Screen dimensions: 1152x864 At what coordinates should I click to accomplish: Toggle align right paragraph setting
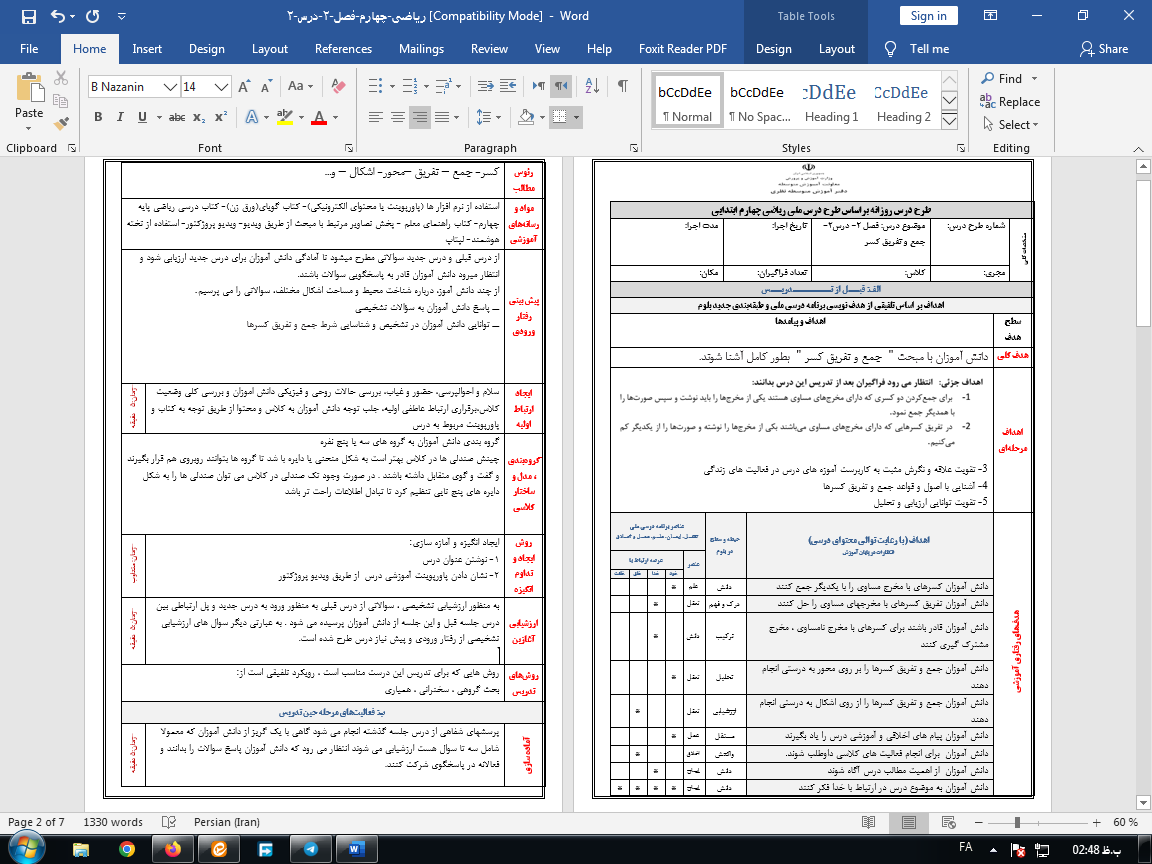coord(420,117)
